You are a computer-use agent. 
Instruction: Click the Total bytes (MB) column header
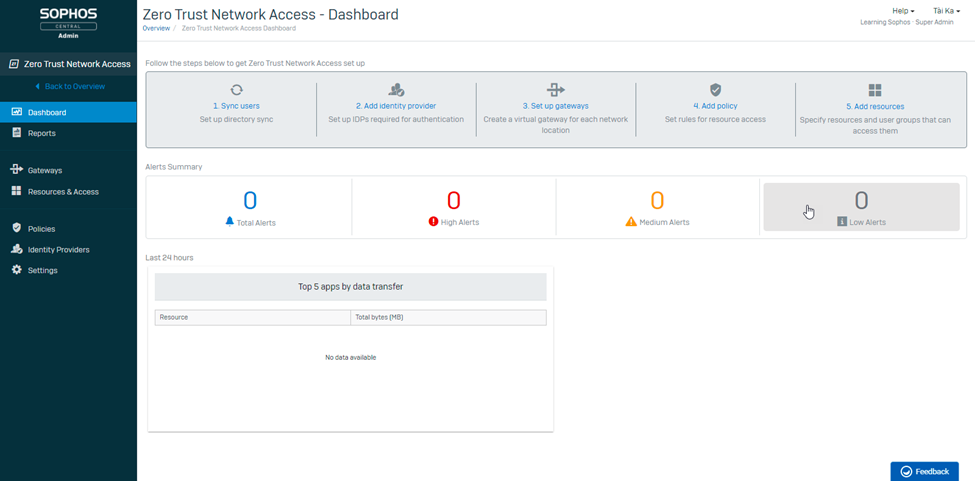pos(449,317)
